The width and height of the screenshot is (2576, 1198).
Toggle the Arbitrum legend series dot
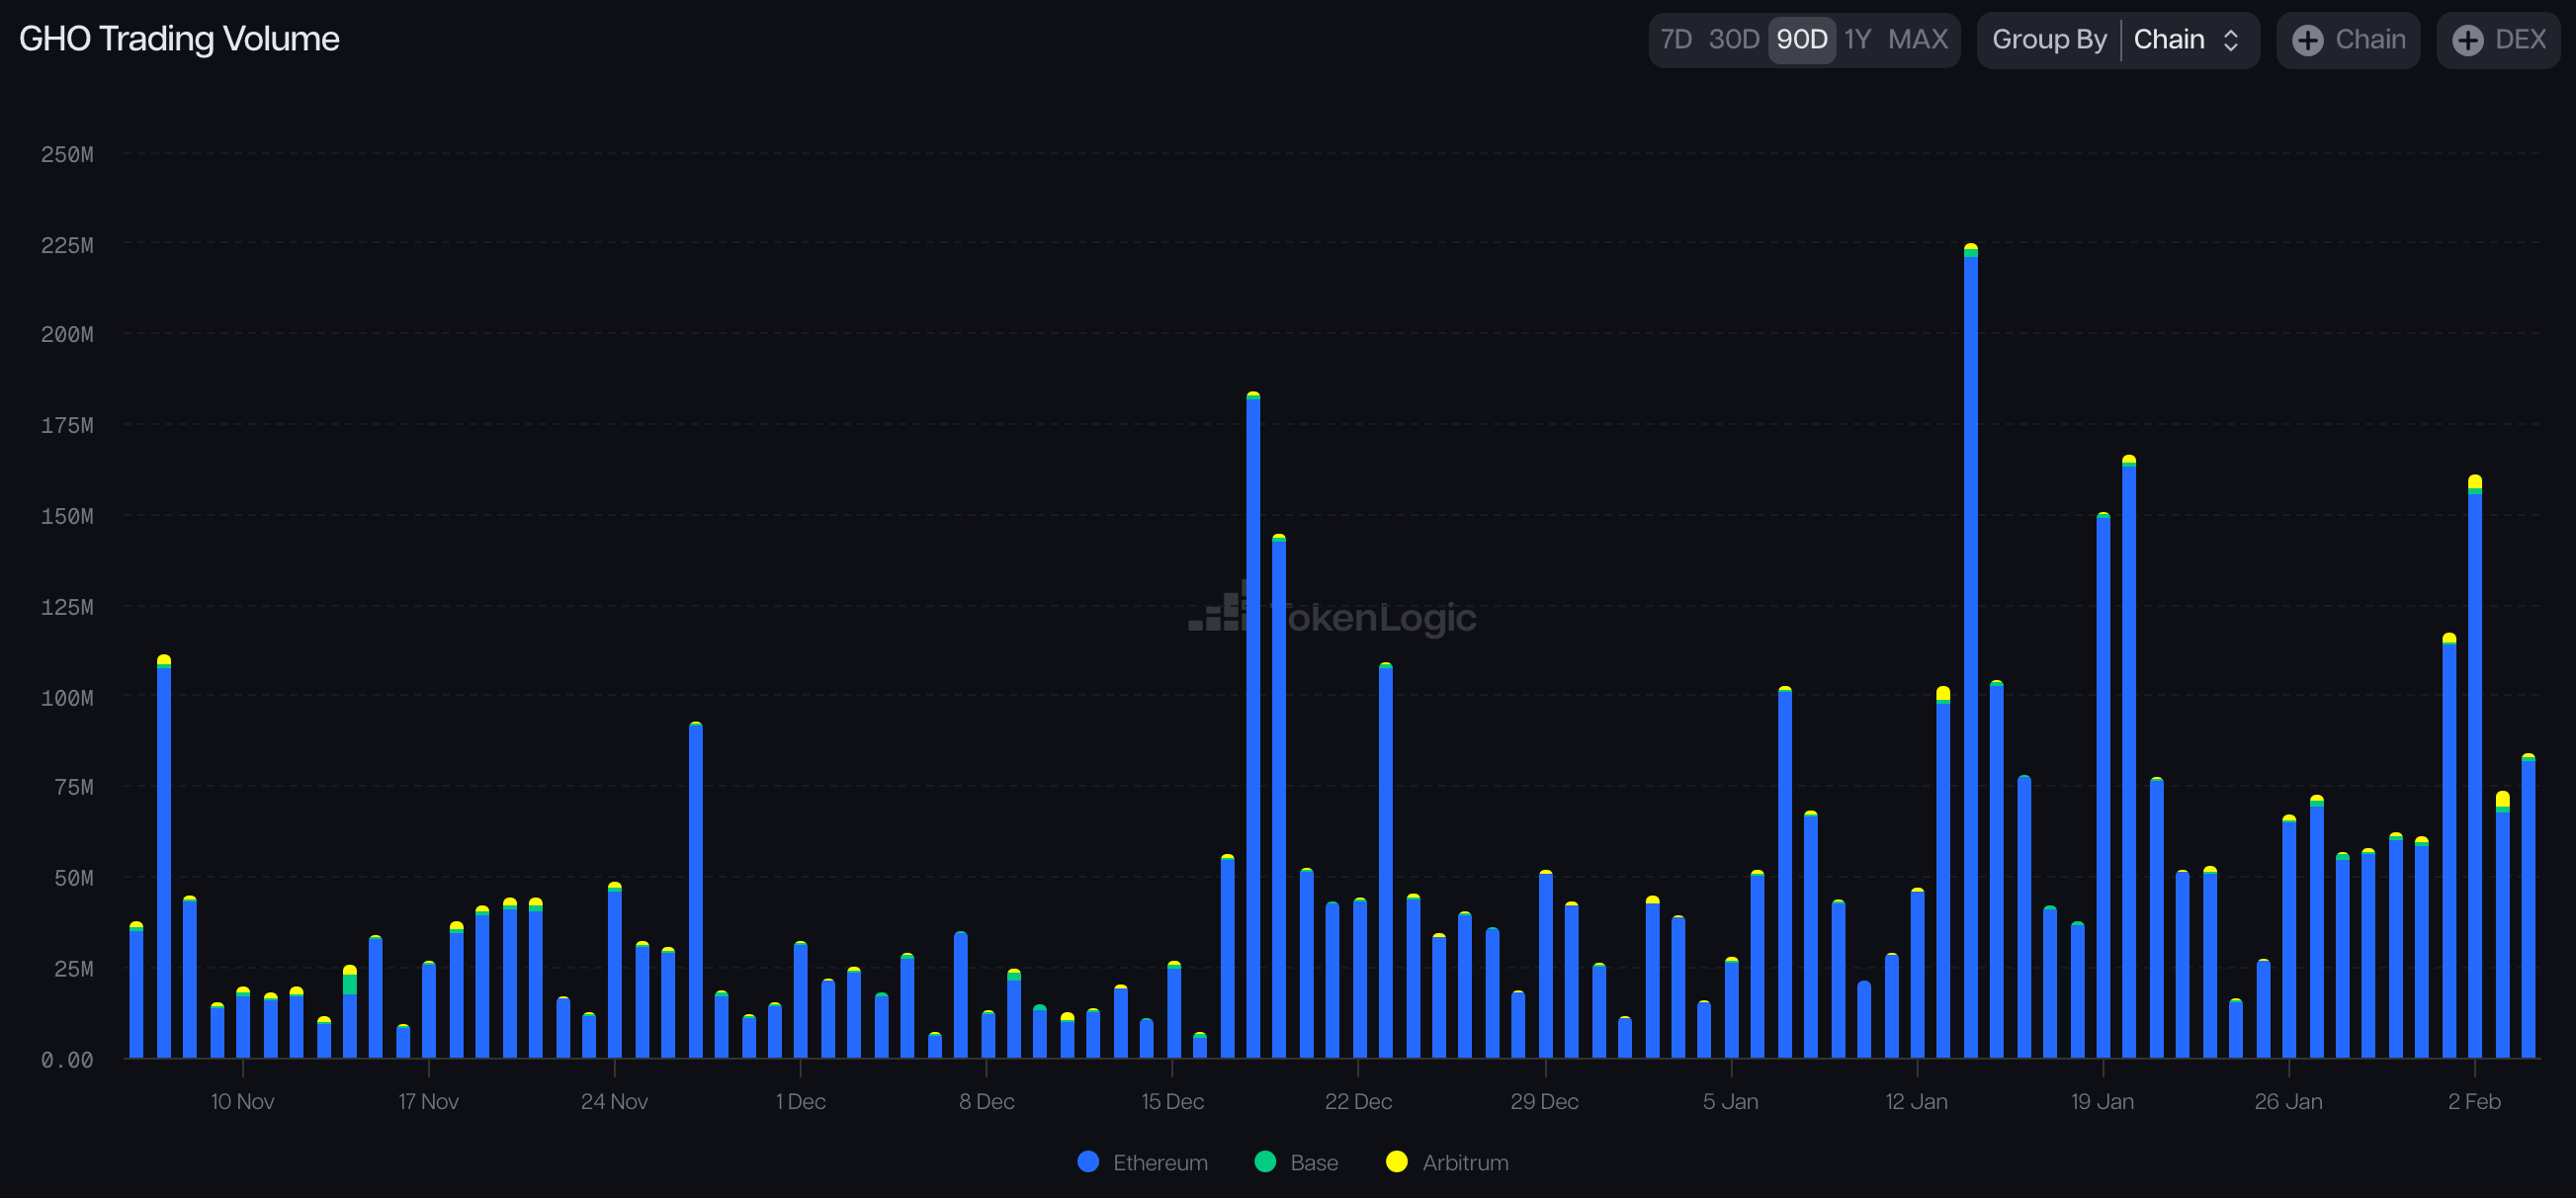1397,1161
